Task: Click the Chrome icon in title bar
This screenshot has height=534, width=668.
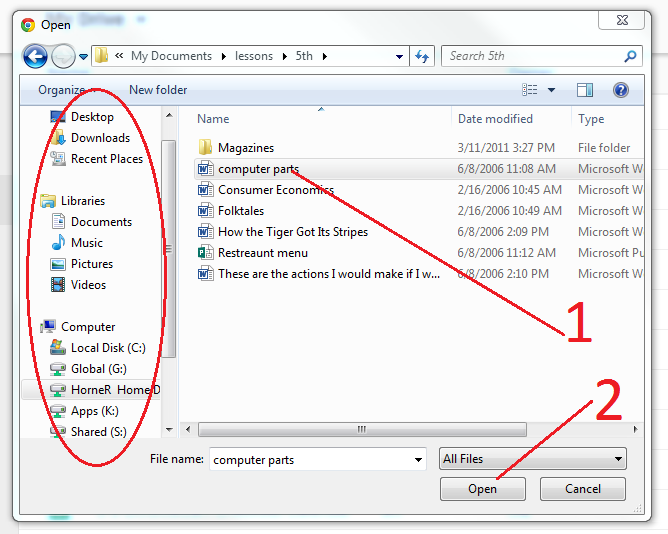Action: [28, 25]
